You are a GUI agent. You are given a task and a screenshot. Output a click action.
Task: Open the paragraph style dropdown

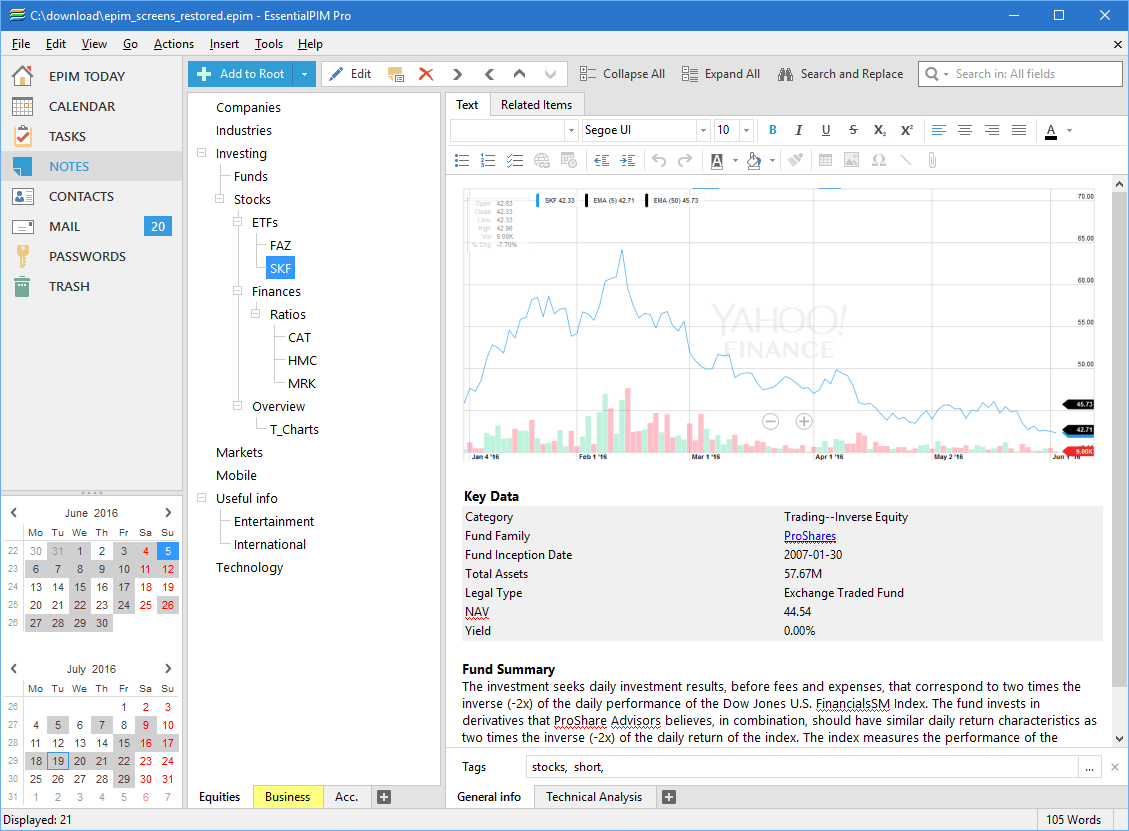572,130
